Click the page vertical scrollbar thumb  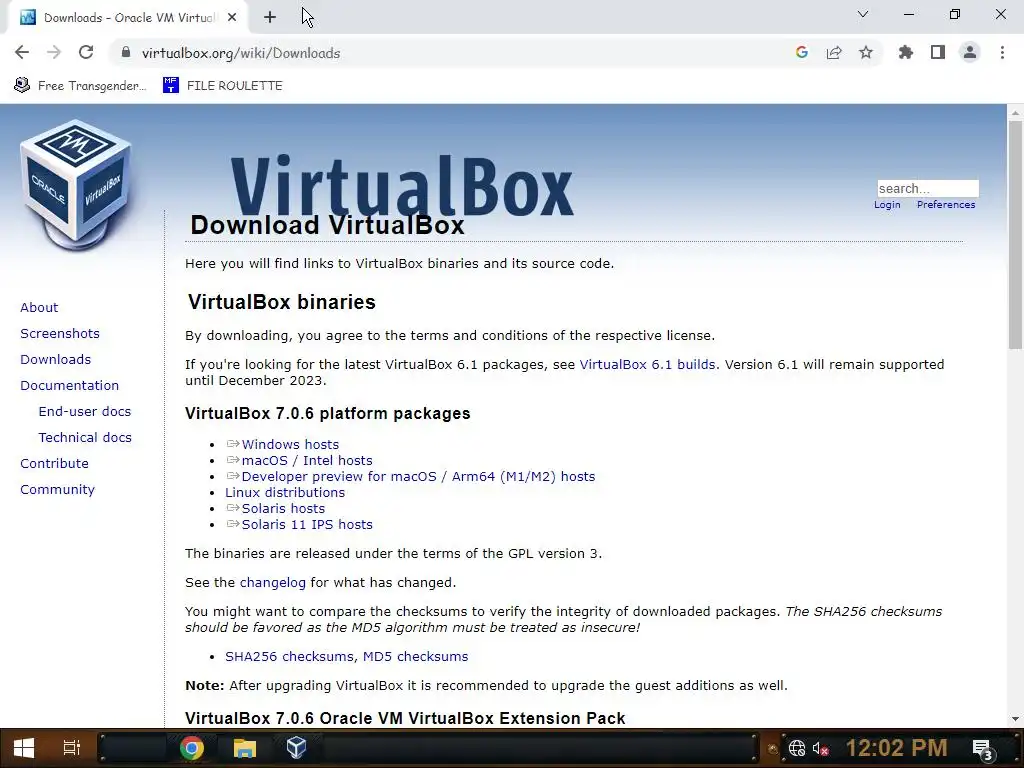[1015, 235]
